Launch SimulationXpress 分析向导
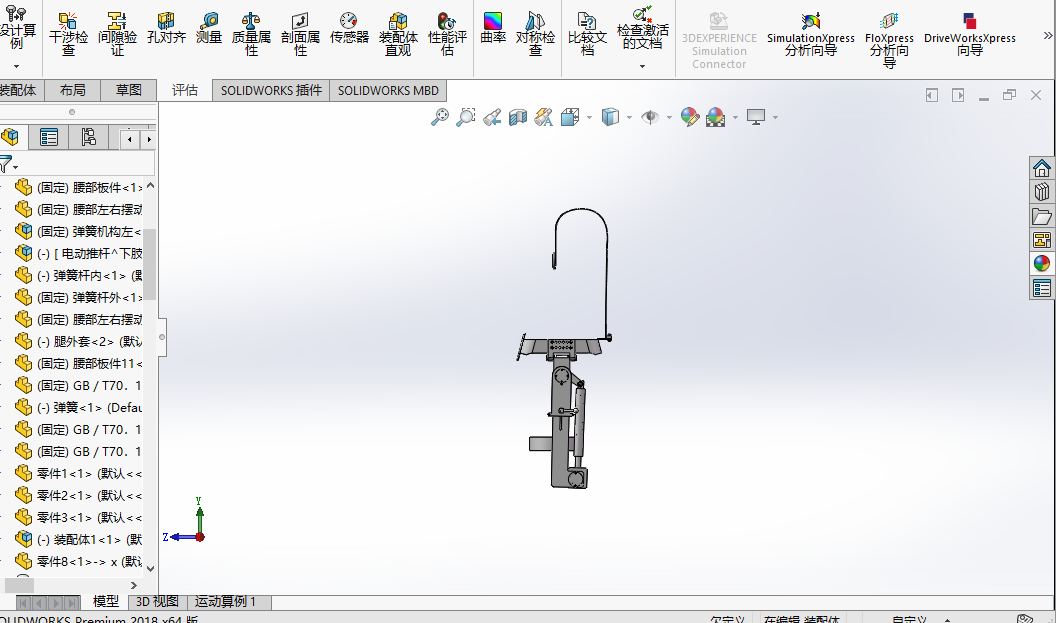Image resolution: width=1056 pixels, height=623 pixels. (x=811, y=35)
